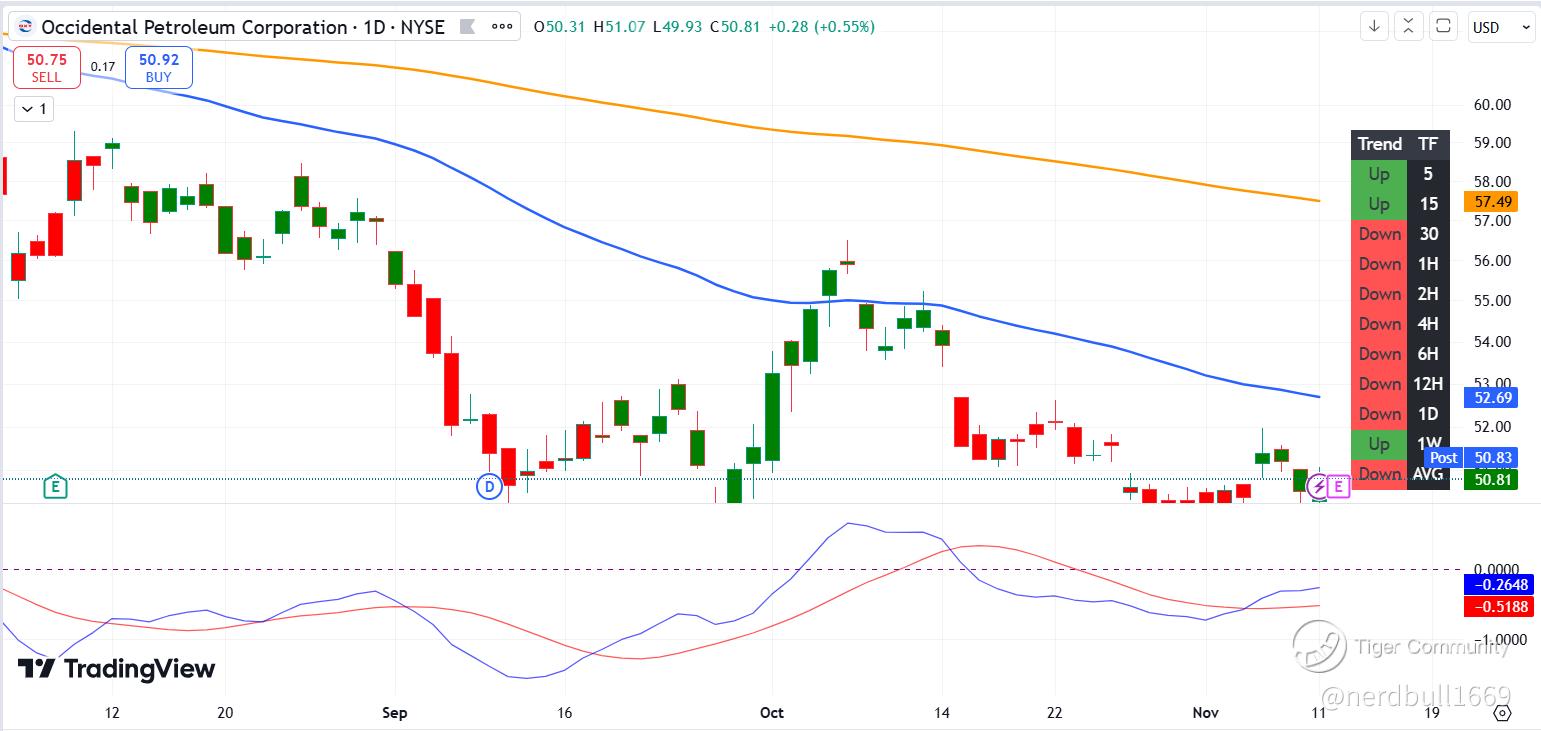Click the 56.00 price scale label

pos(1490,261)
